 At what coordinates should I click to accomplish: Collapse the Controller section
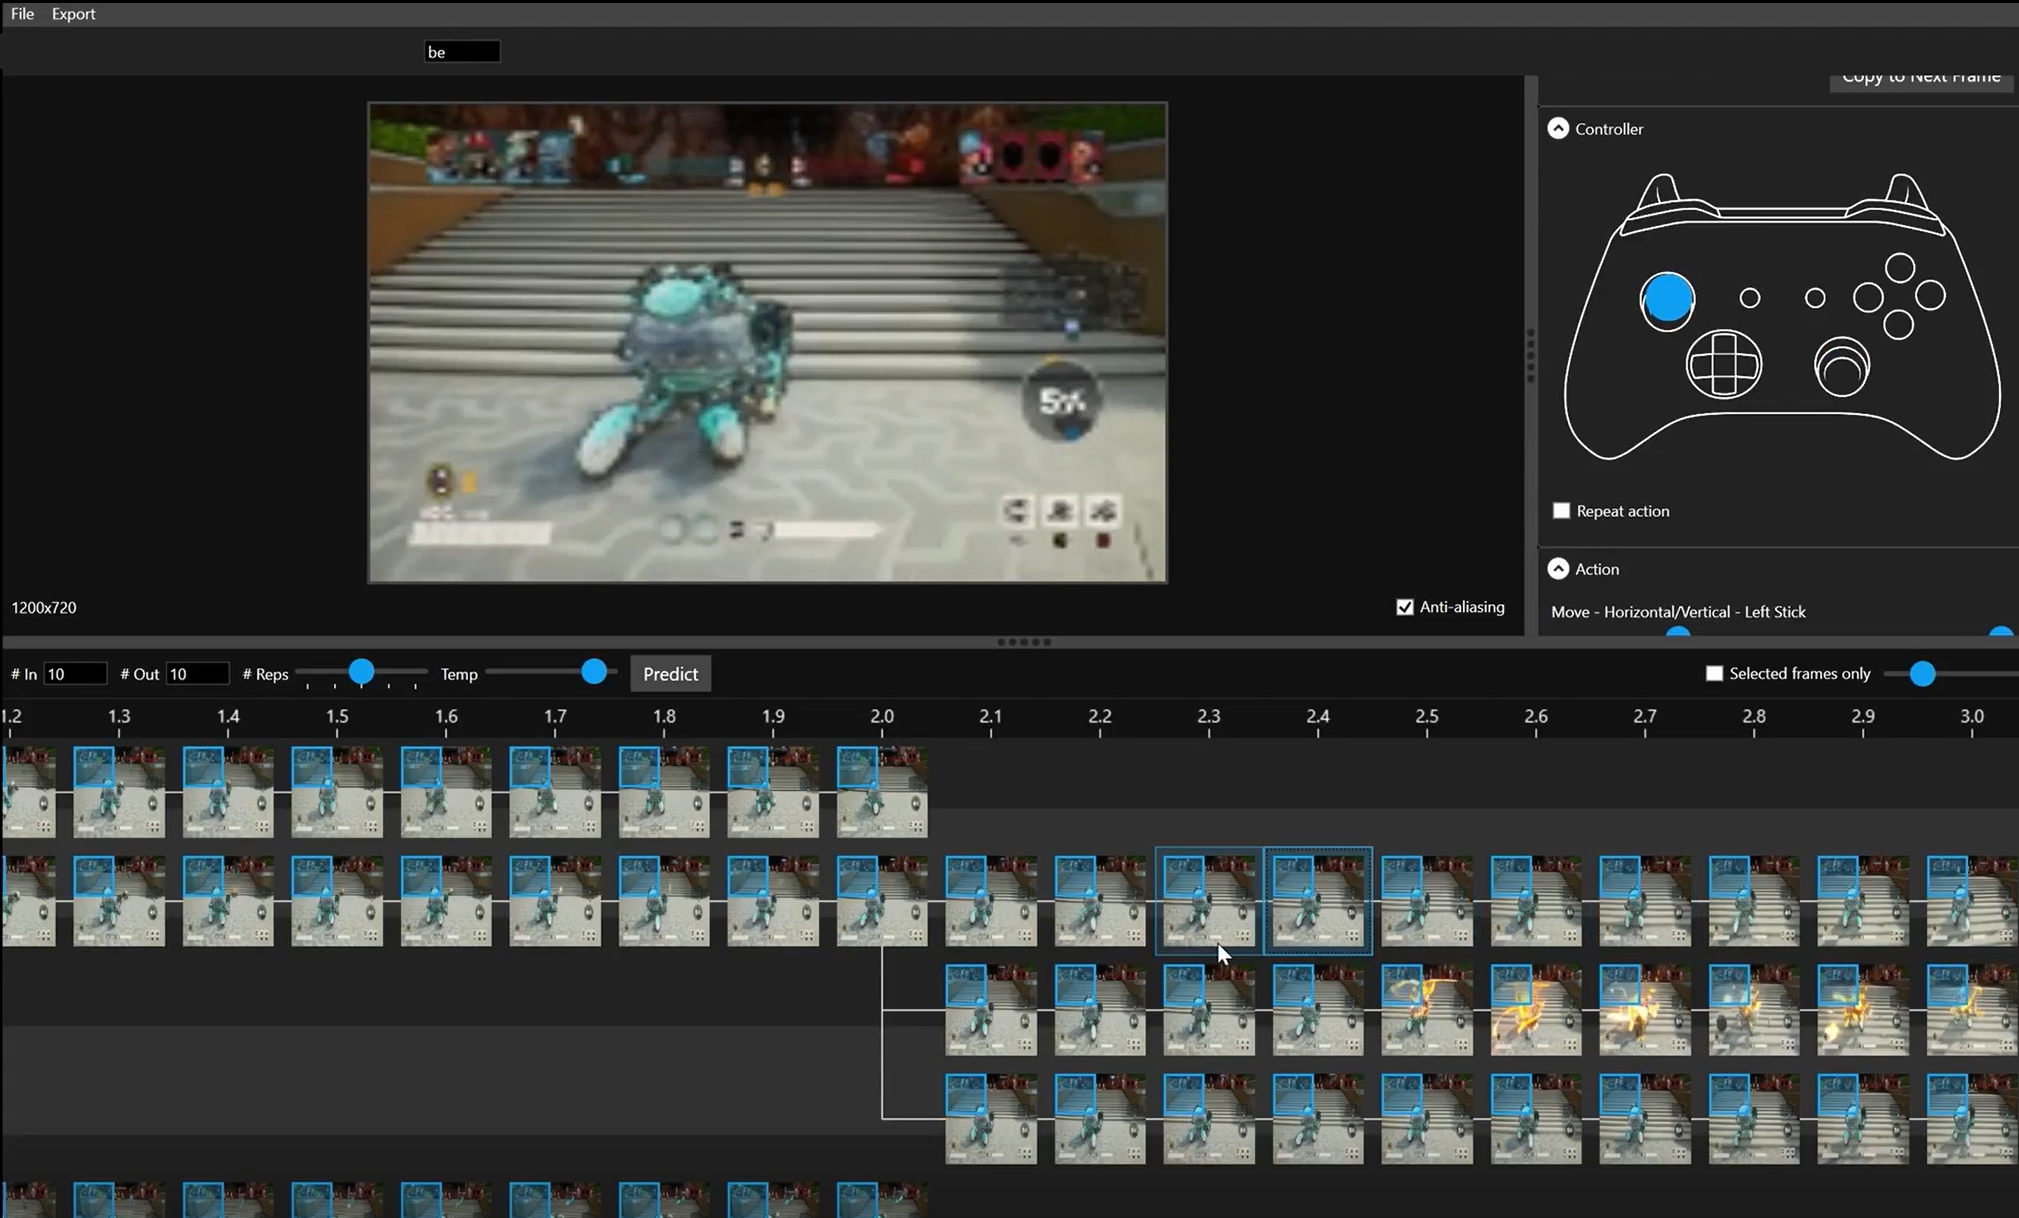(x=1558, y=128)
